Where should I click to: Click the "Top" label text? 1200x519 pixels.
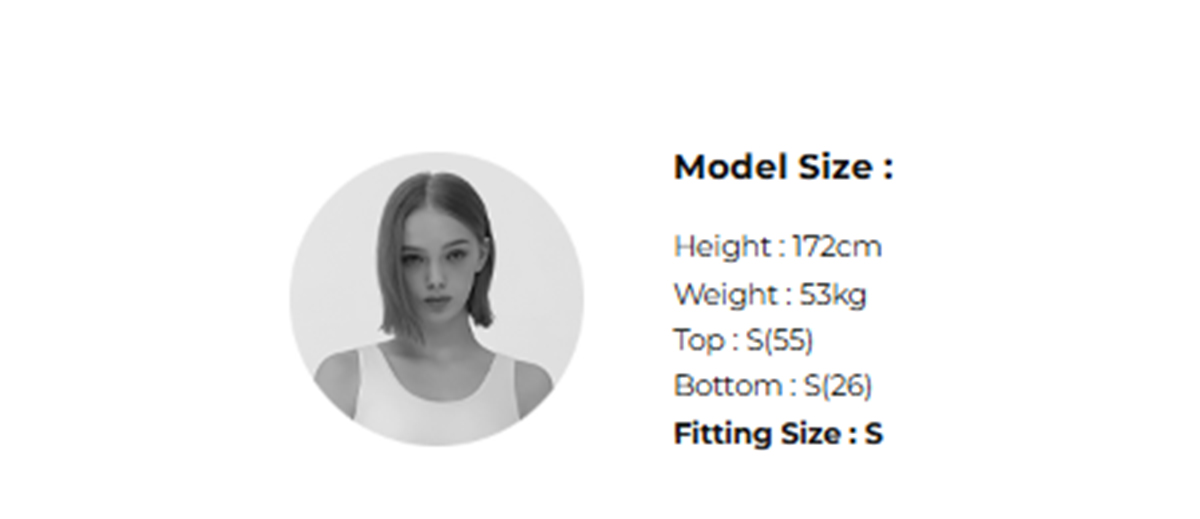pyautogui.click(x=698, y=340)
